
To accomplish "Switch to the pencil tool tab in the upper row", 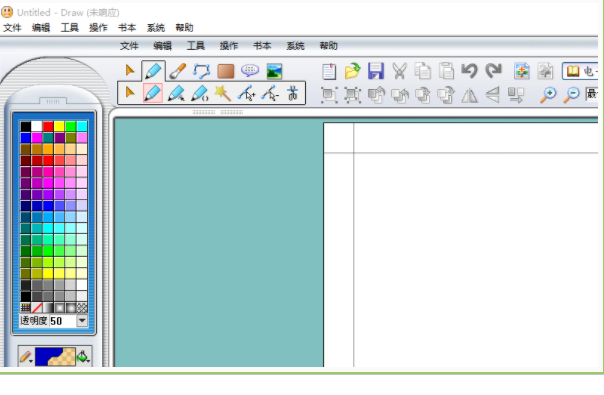I will (153, 71).
